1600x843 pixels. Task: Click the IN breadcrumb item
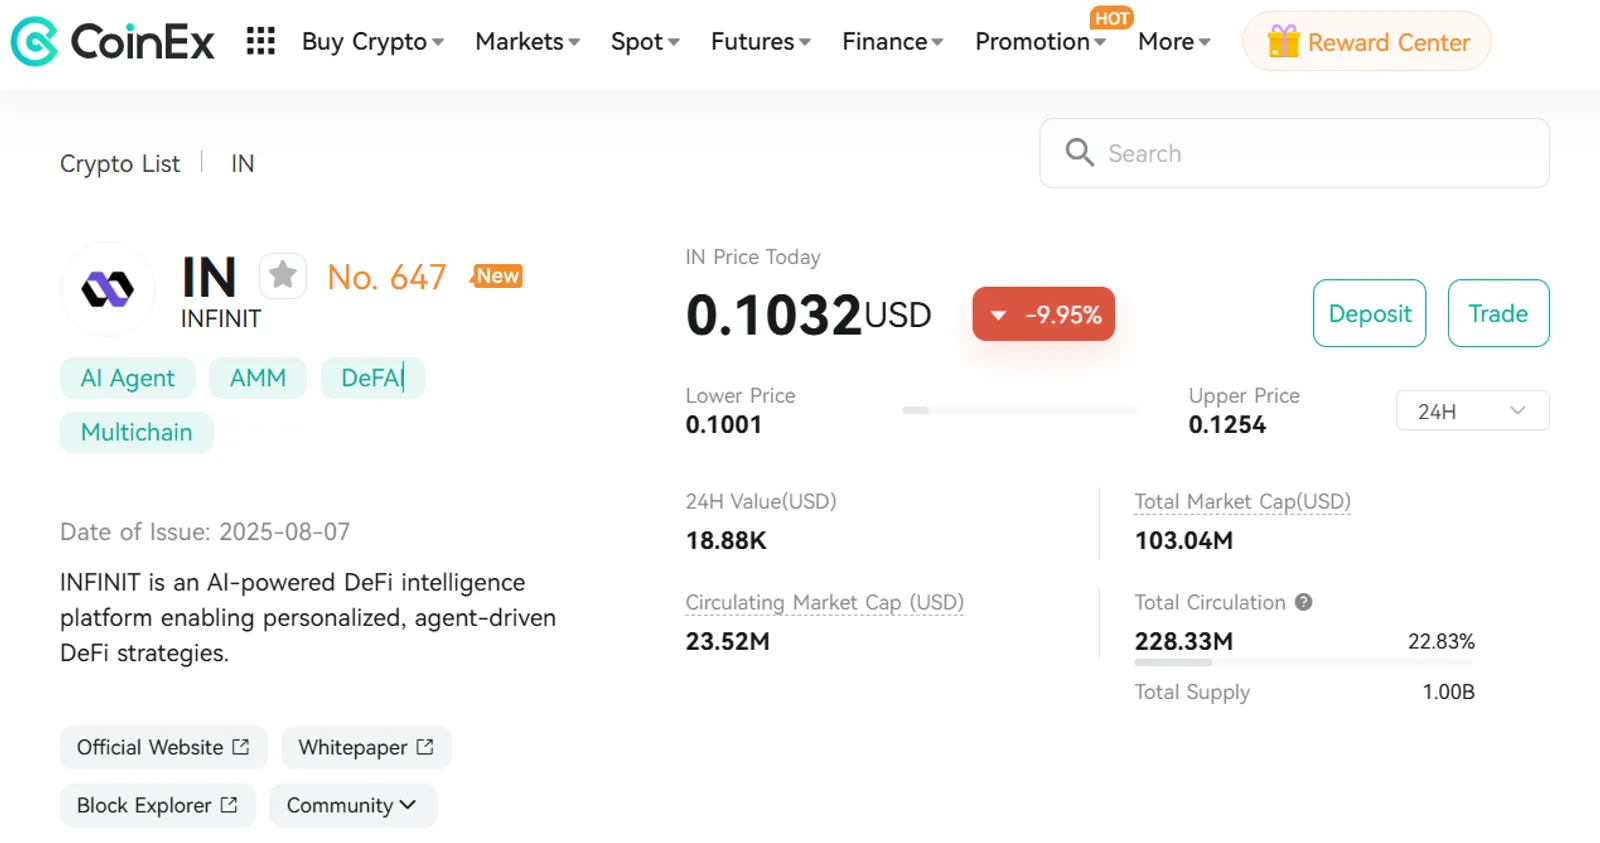pos(243,163)
